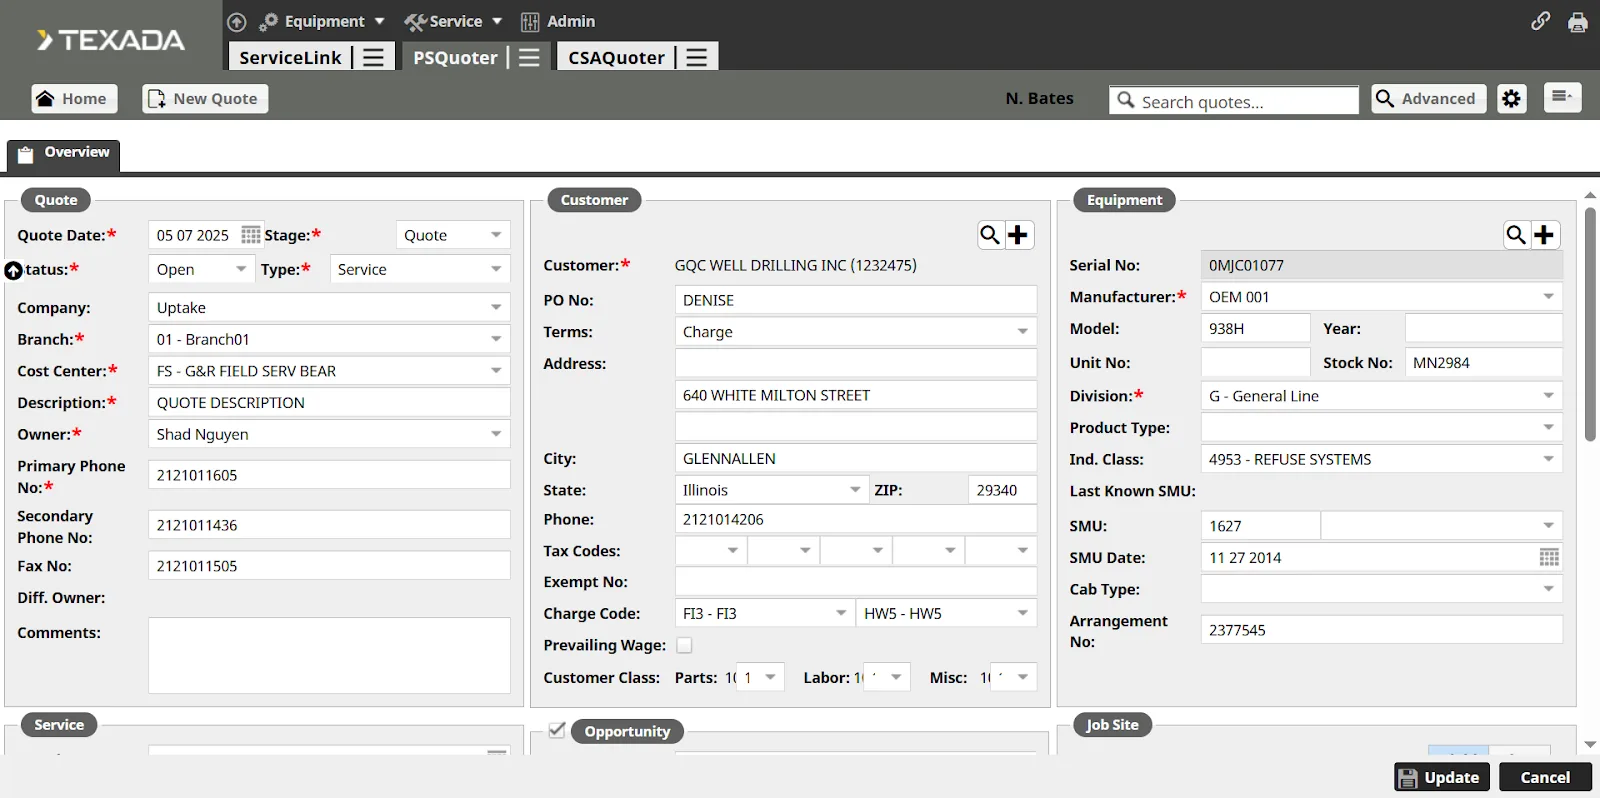Click the Description input field
Viewport: 1600px width, 798px height.
pyautogui.click(x=329, y=403)
